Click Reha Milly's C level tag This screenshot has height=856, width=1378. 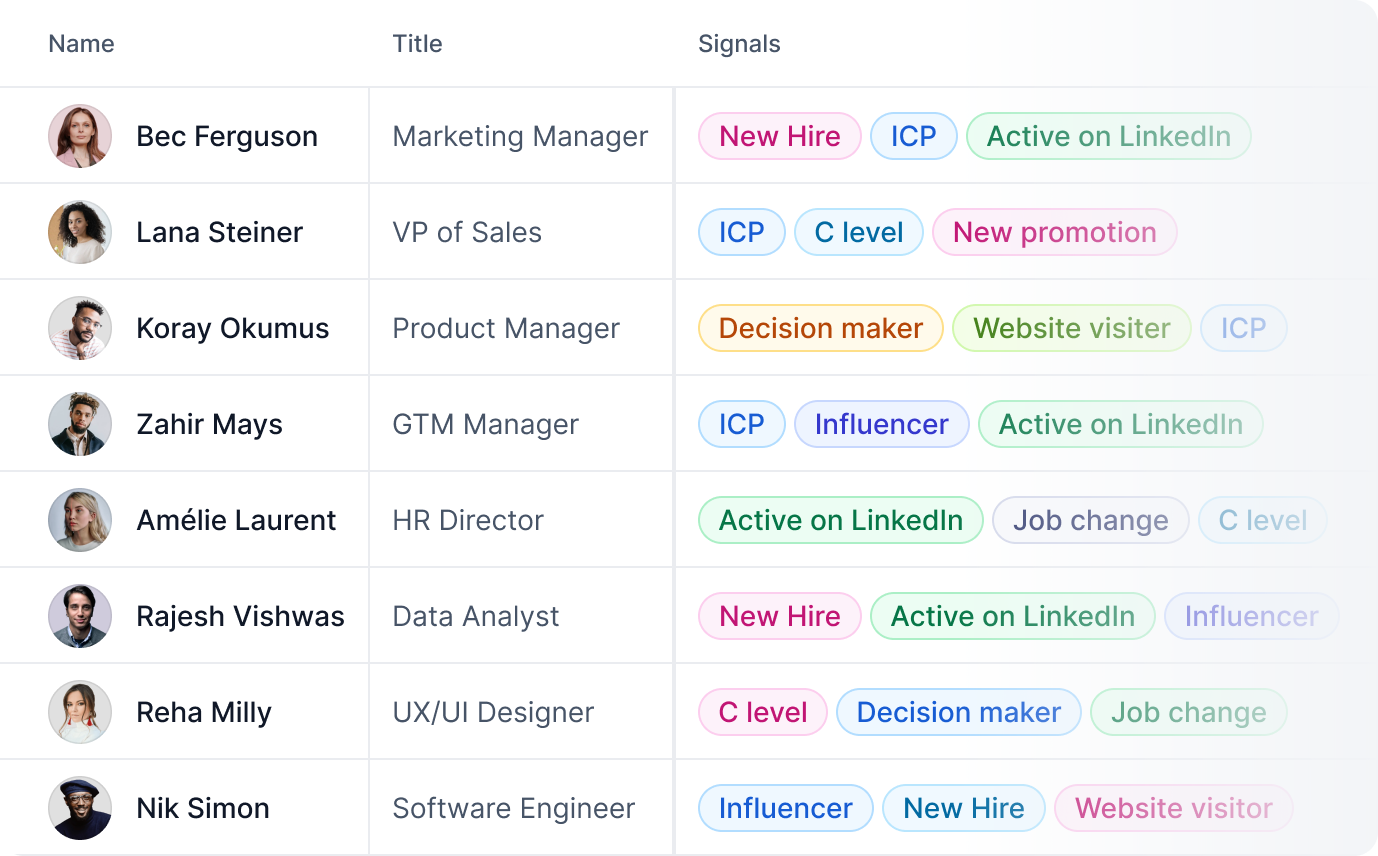pos(762,712)
